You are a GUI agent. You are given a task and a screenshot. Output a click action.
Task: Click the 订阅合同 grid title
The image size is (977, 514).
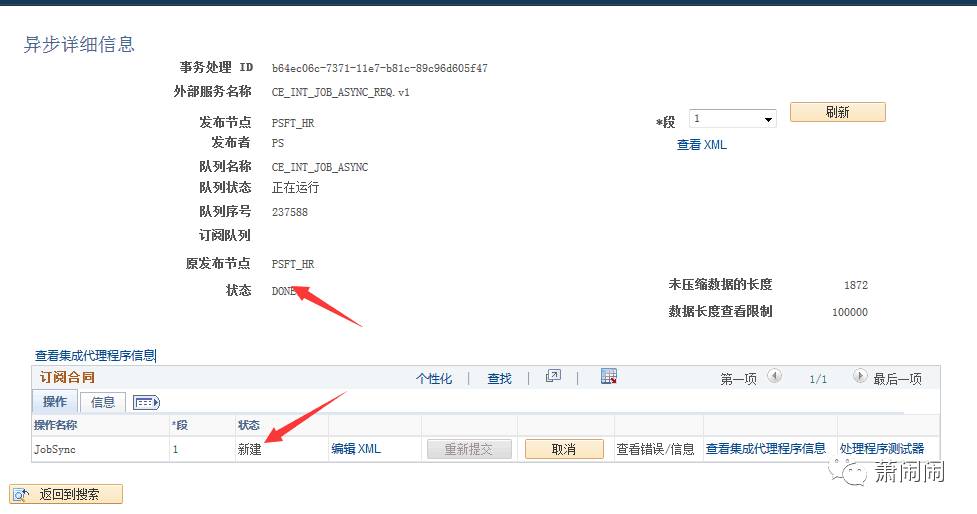point(67,378)
